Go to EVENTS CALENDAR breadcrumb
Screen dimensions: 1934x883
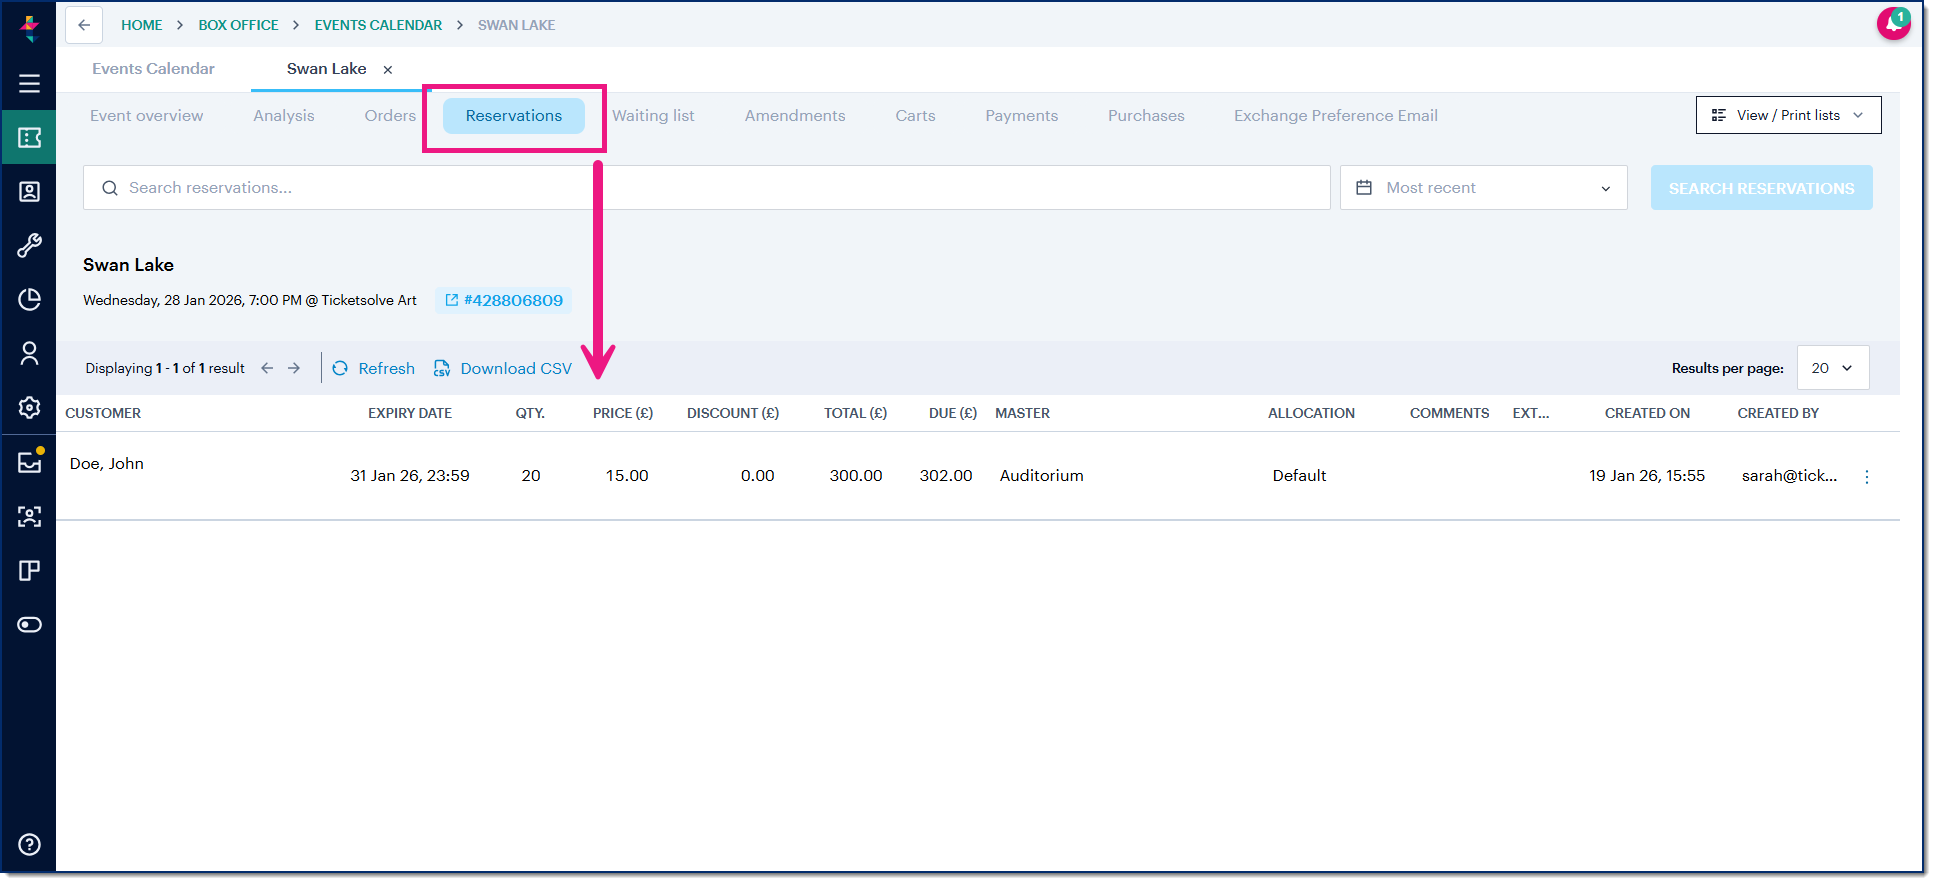378,25
